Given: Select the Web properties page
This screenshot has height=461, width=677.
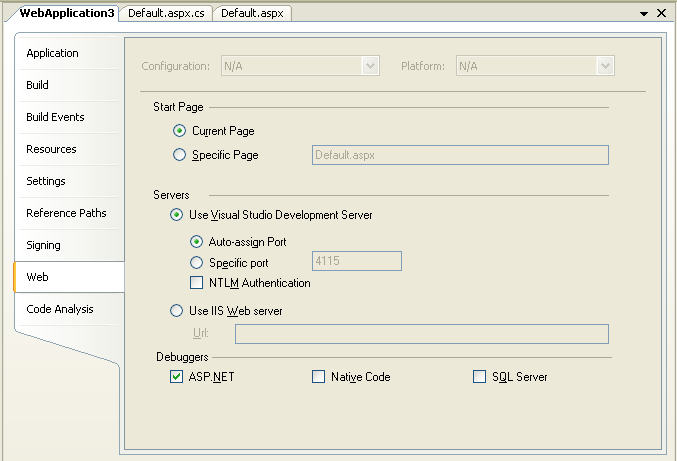Looking at the screenshot, I should [x=69, y=277].
